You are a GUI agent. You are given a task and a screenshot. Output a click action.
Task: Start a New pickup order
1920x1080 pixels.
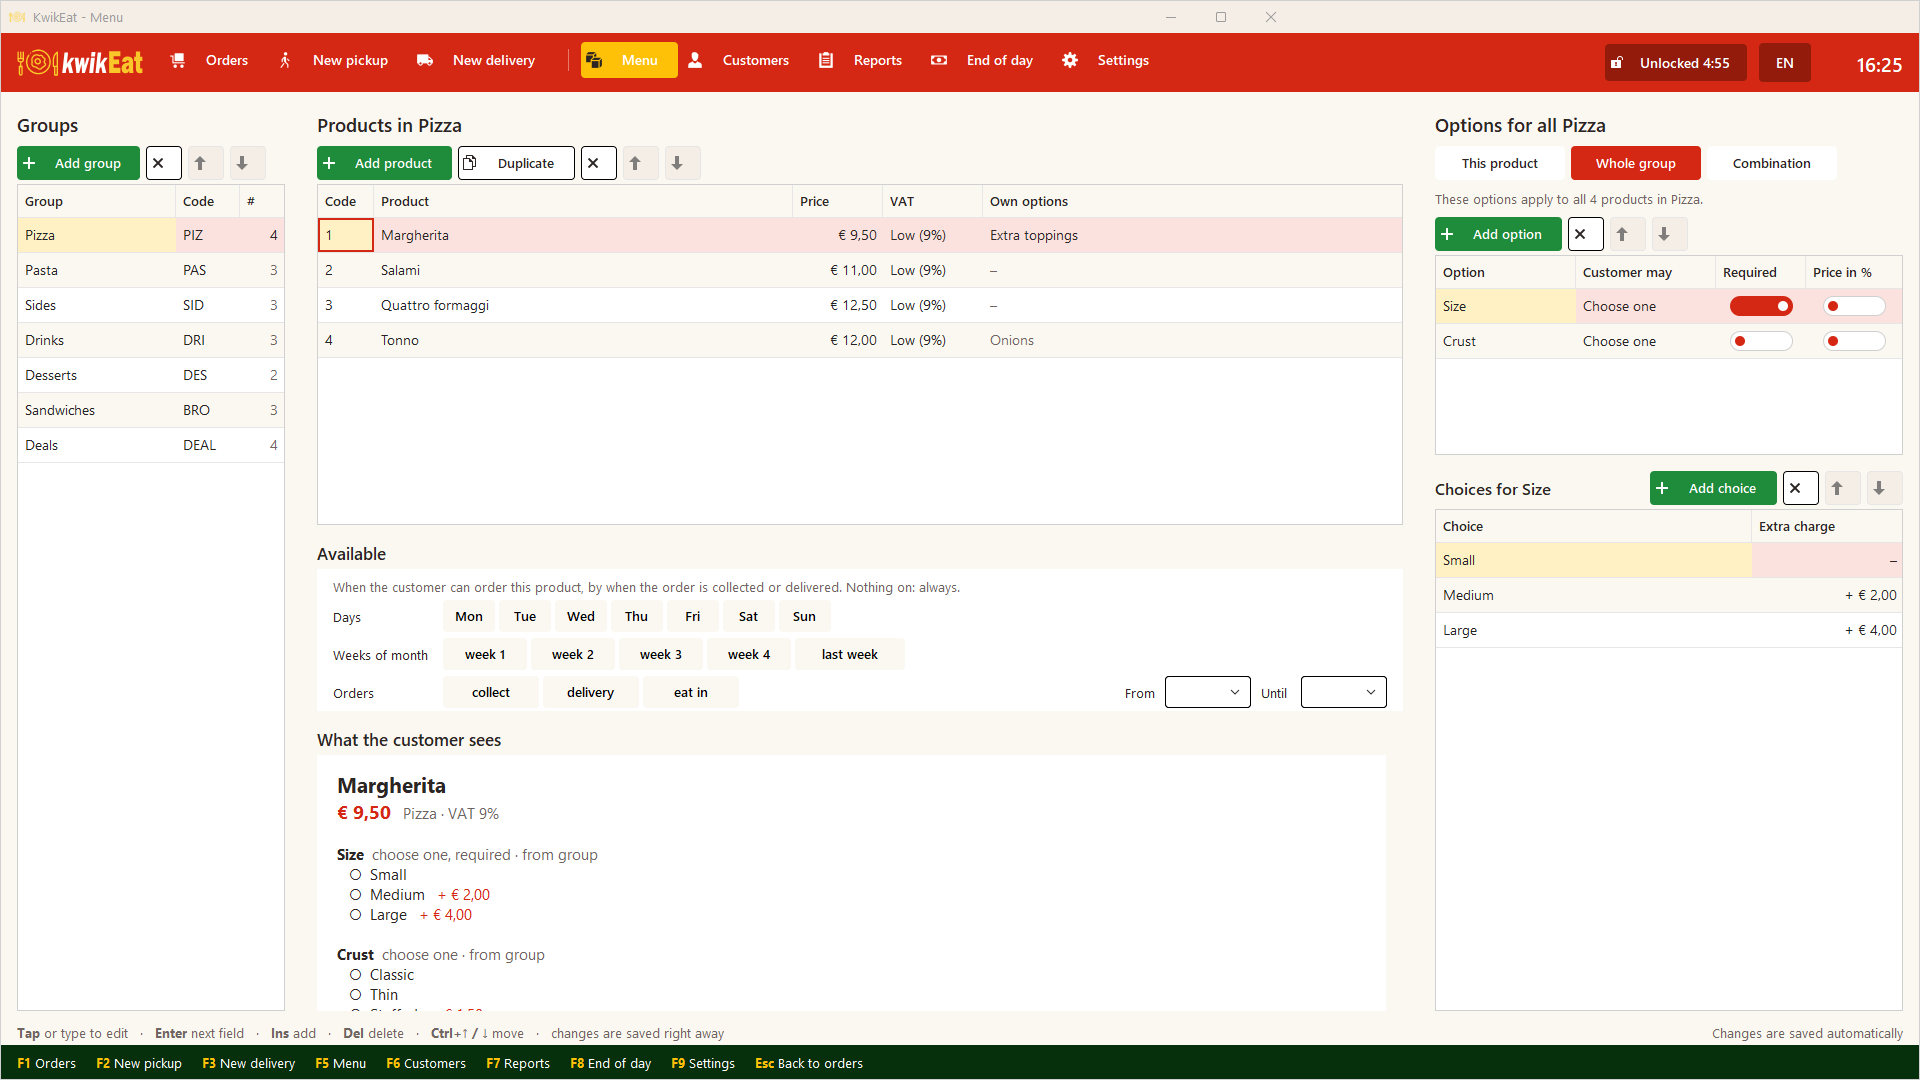tap(334, 60)
